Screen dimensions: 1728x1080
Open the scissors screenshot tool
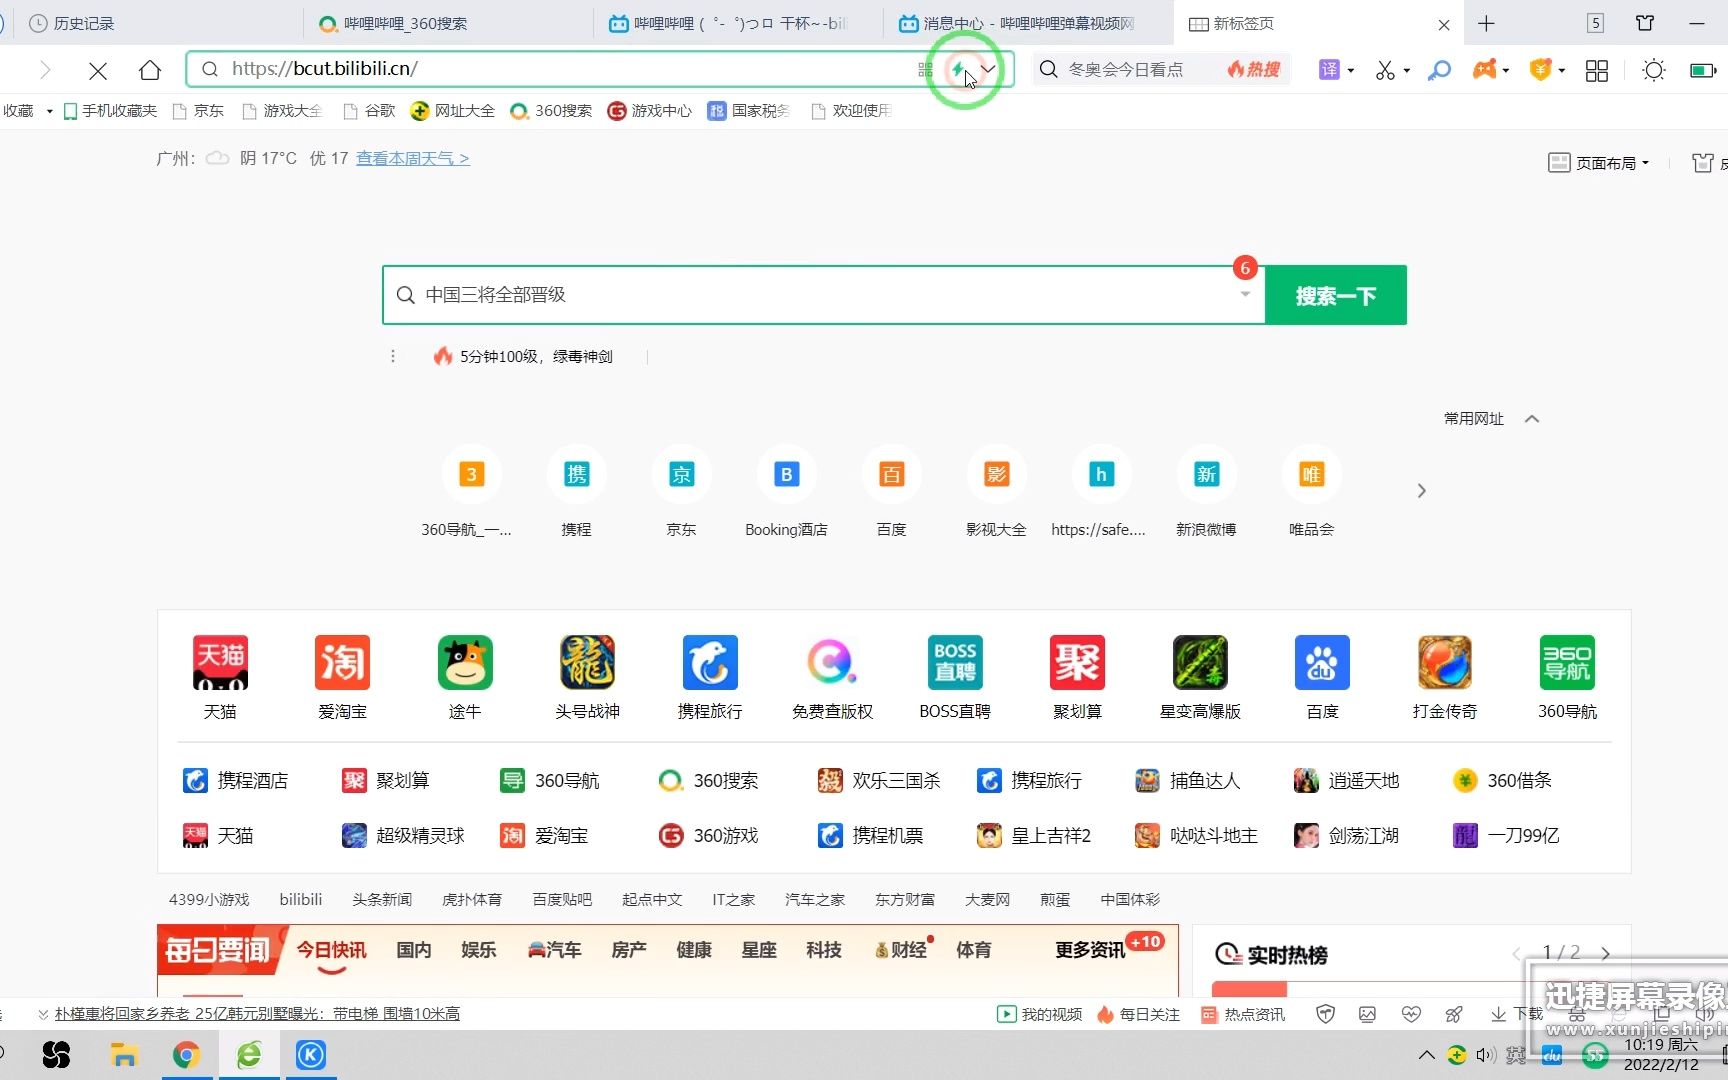click(x=1385, y=70)
